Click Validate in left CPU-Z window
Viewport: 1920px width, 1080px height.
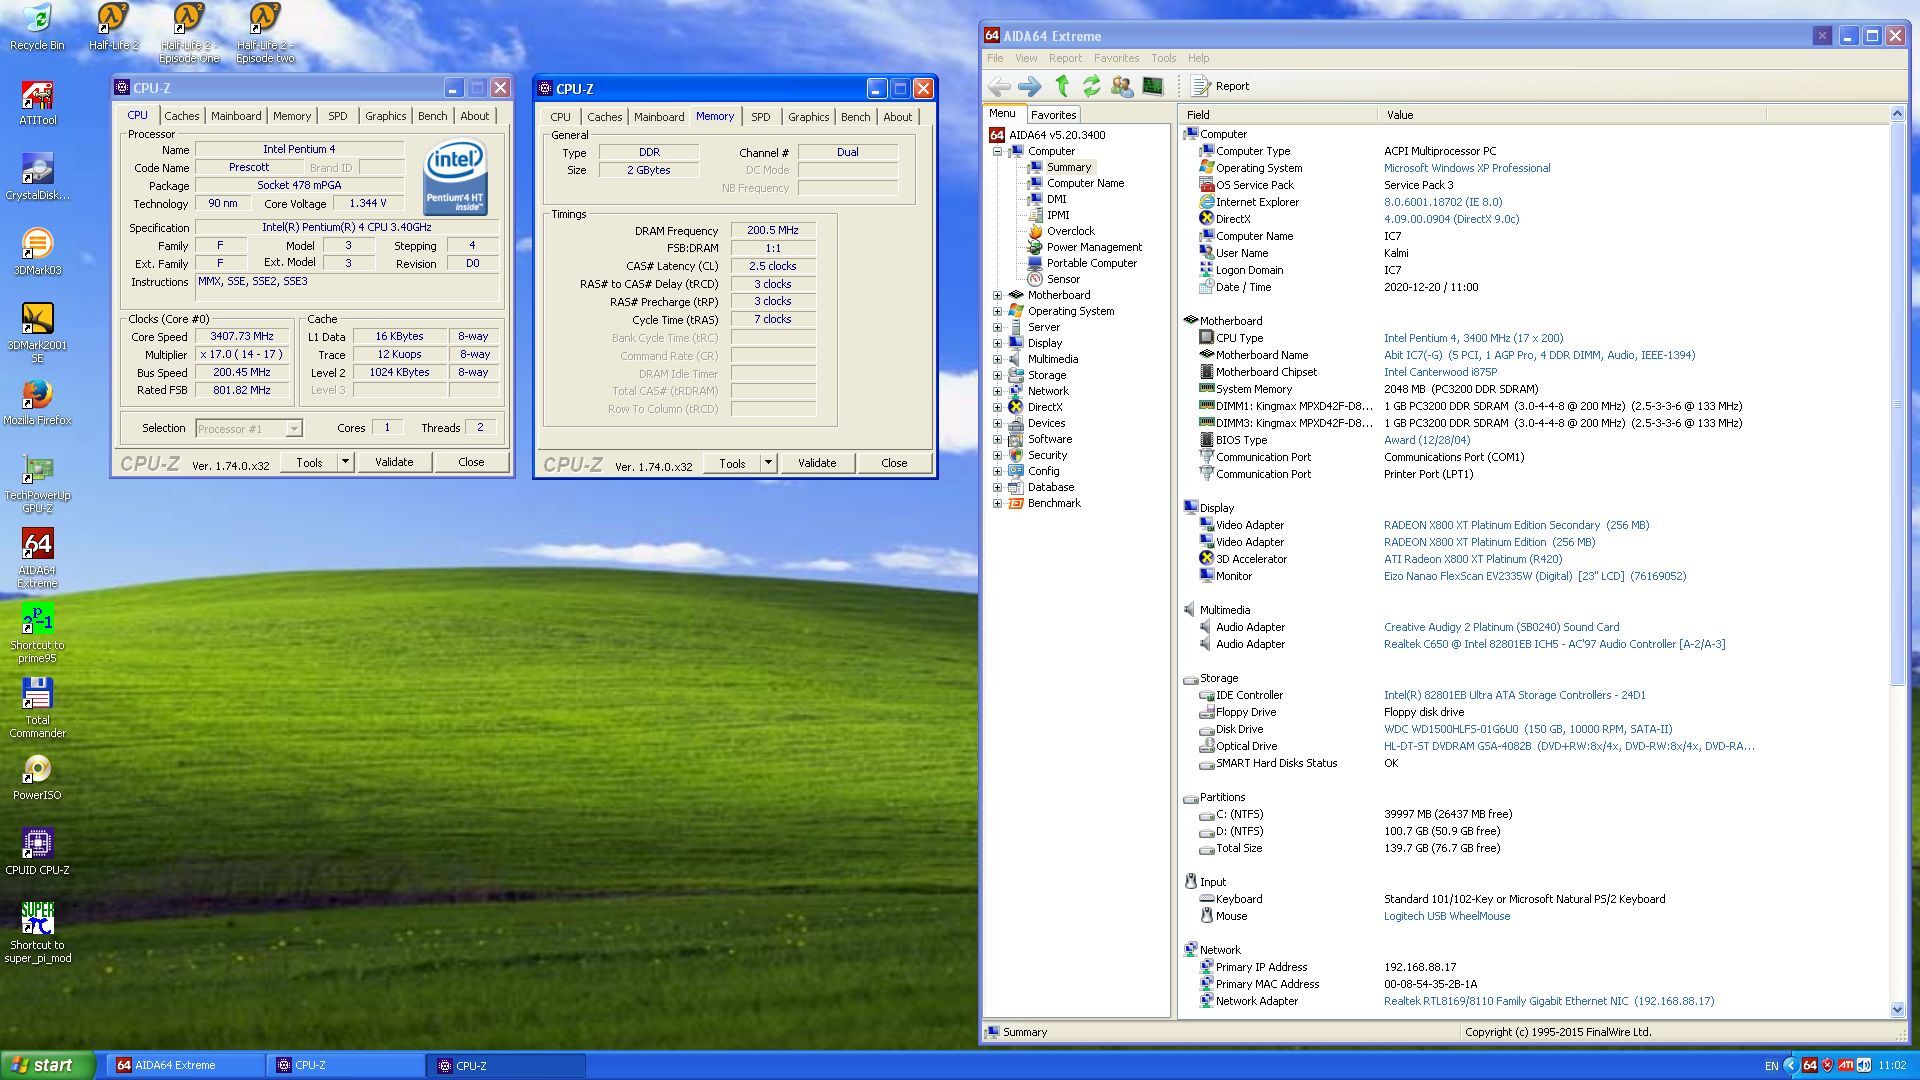[x=394, y=462]
